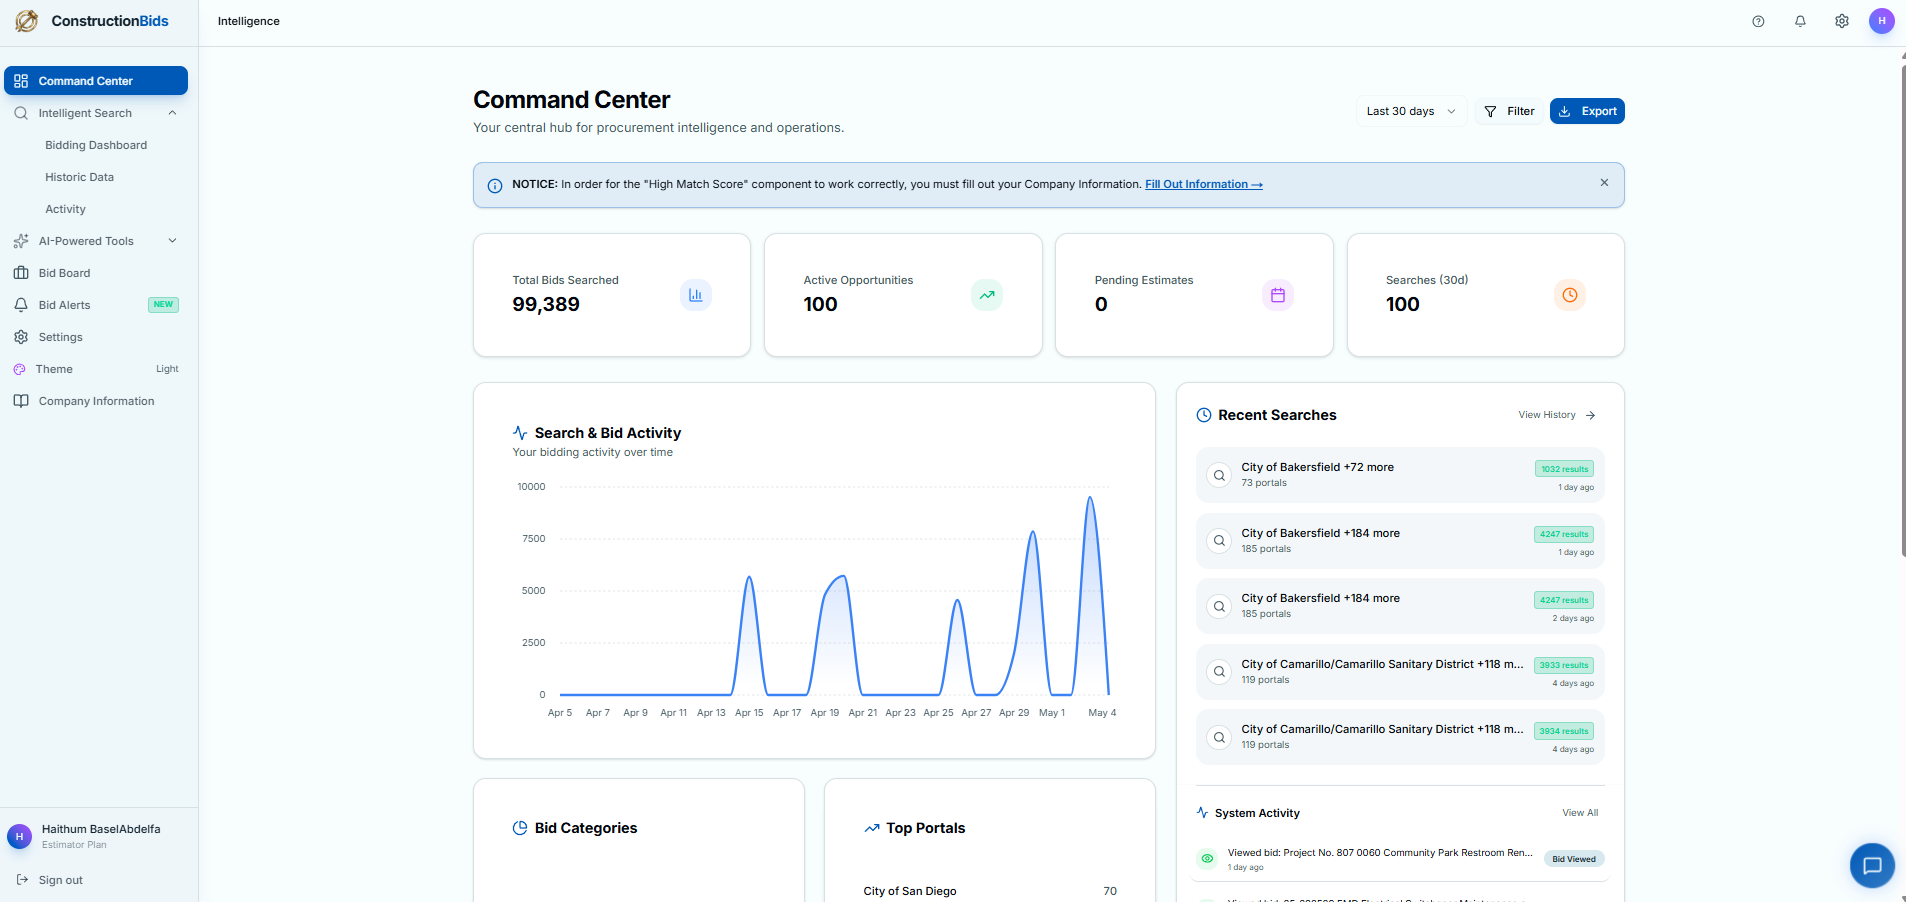Click the Haithum BaselAbdelfa user name
The image size is (1906, 902).
point(101,829)
